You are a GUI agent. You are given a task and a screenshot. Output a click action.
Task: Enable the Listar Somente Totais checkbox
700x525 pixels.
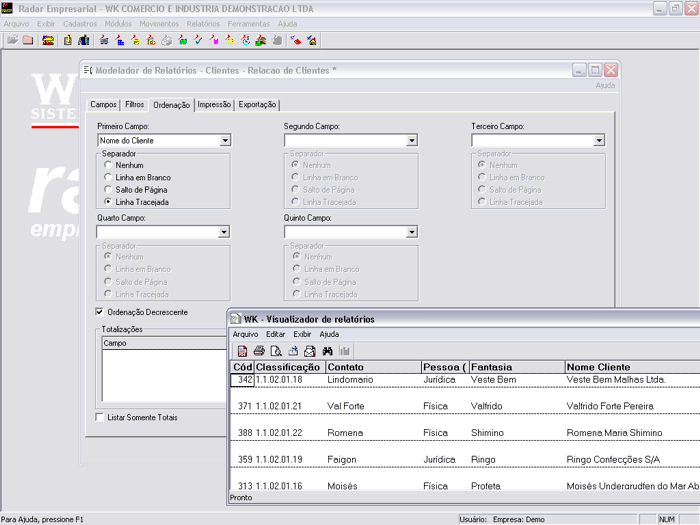(99, 417)
